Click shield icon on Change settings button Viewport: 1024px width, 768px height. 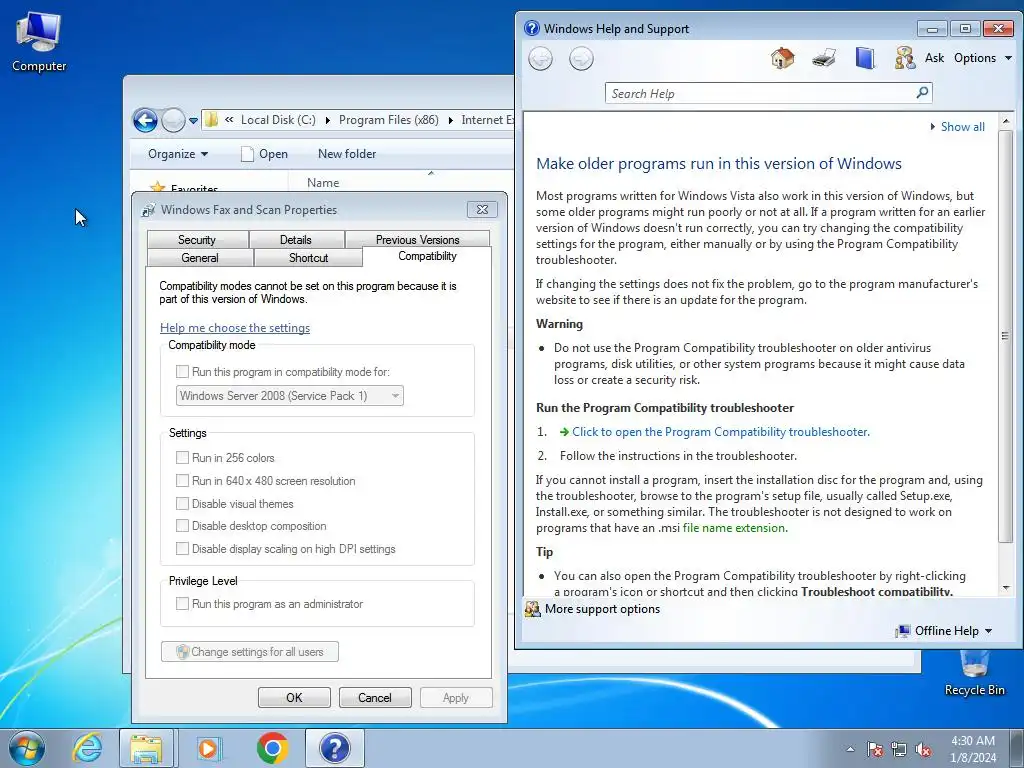tap(182, 651)
